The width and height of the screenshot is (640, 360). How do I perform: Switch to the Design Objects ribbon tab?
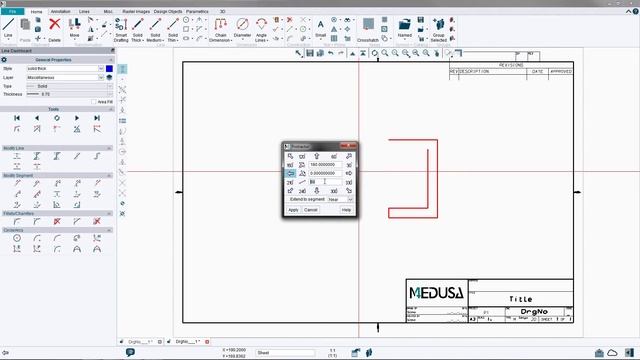168,11
